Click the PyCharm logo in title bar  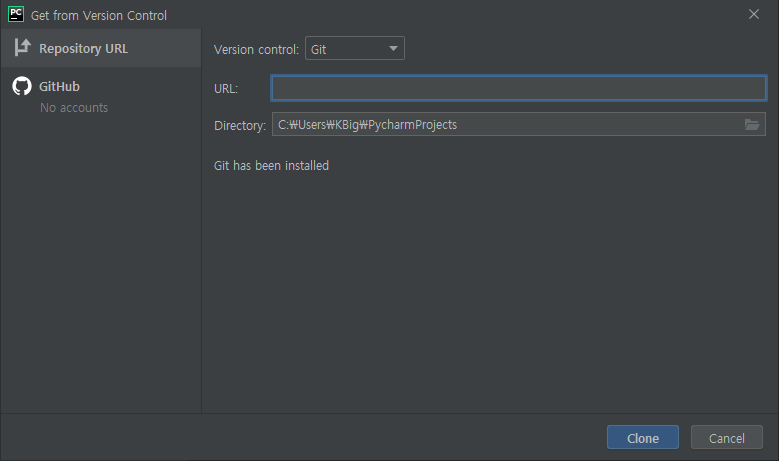pyautogui.click(x=16, y=14)
